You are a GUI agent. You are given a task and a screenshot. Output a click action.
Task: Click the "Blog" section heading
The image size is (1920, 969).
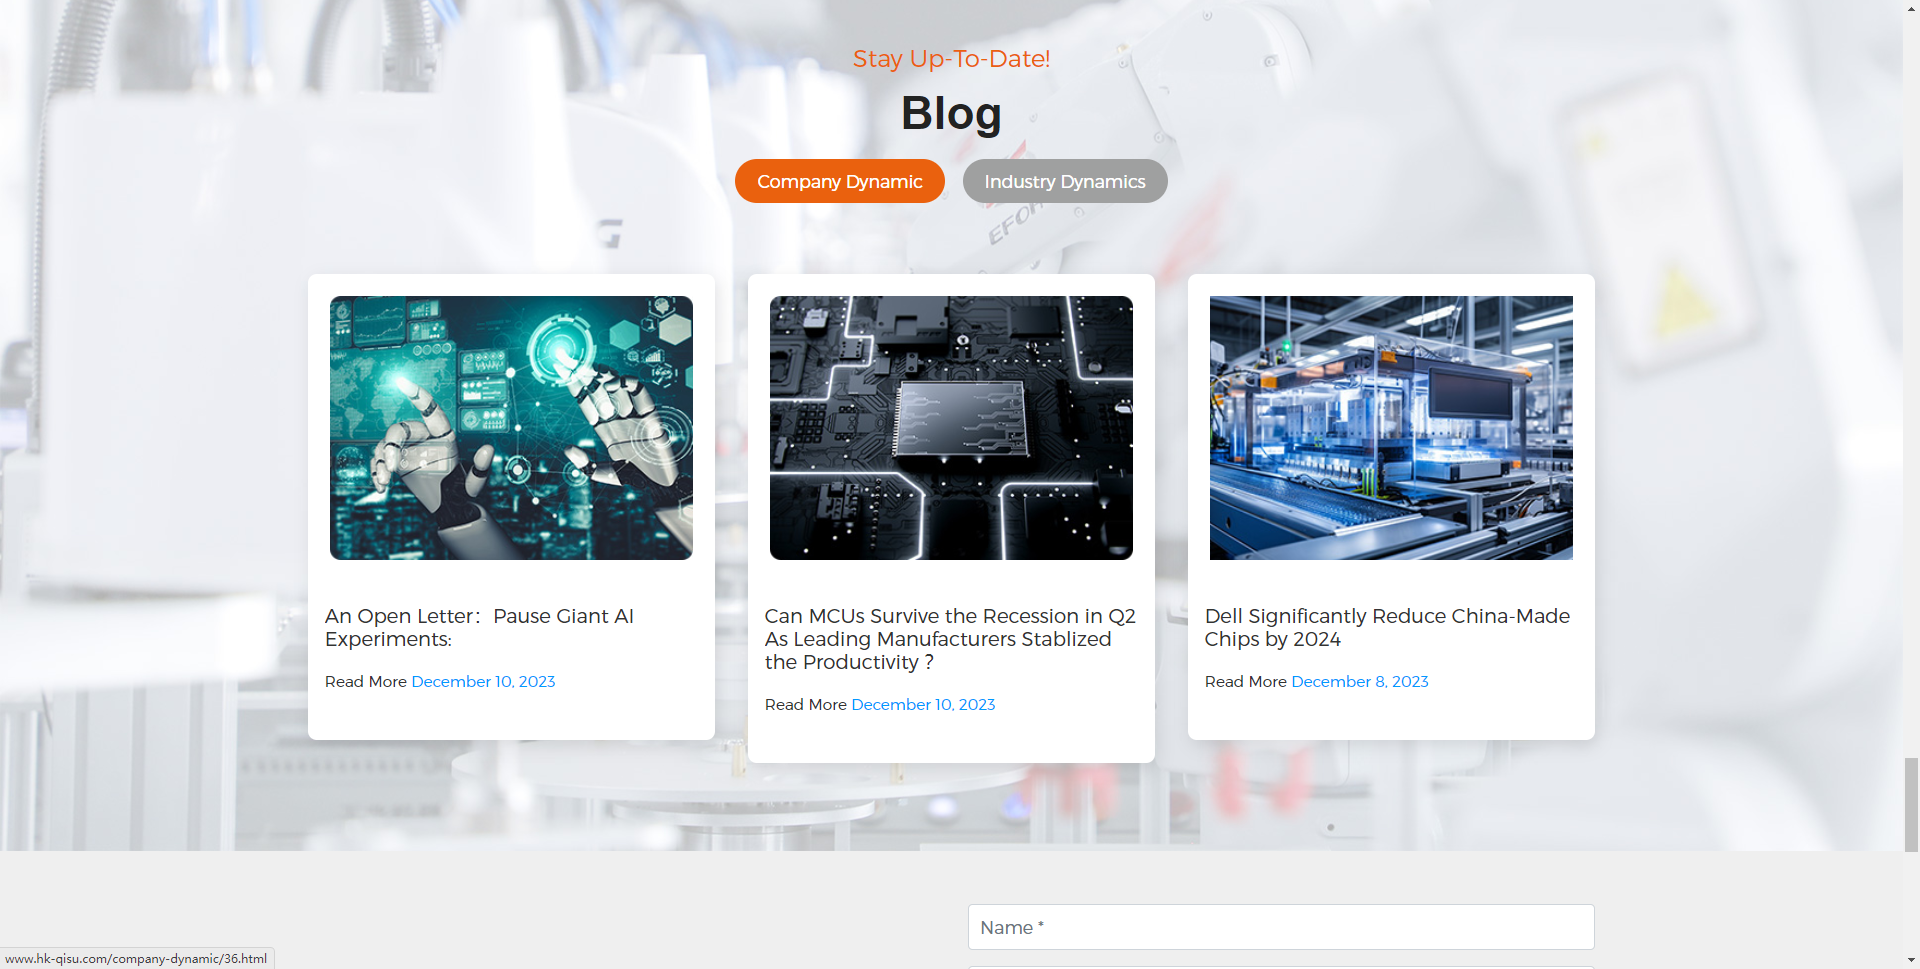coord(951,113)
